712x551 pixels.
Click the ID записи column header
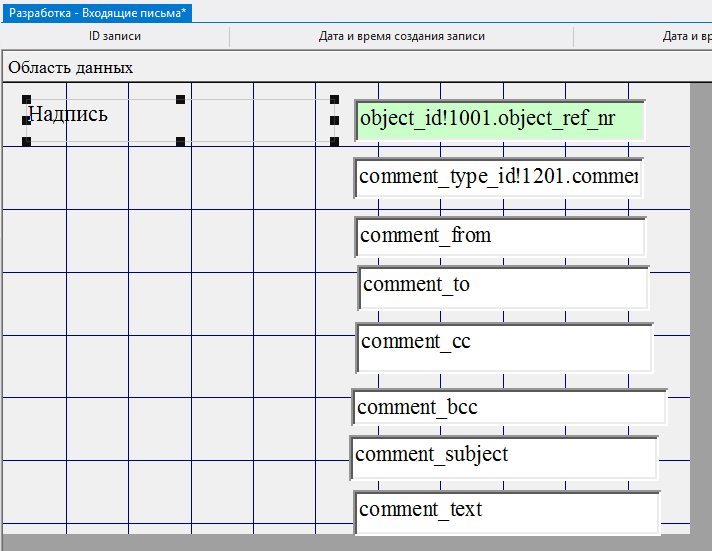click(x=115, y=36)
